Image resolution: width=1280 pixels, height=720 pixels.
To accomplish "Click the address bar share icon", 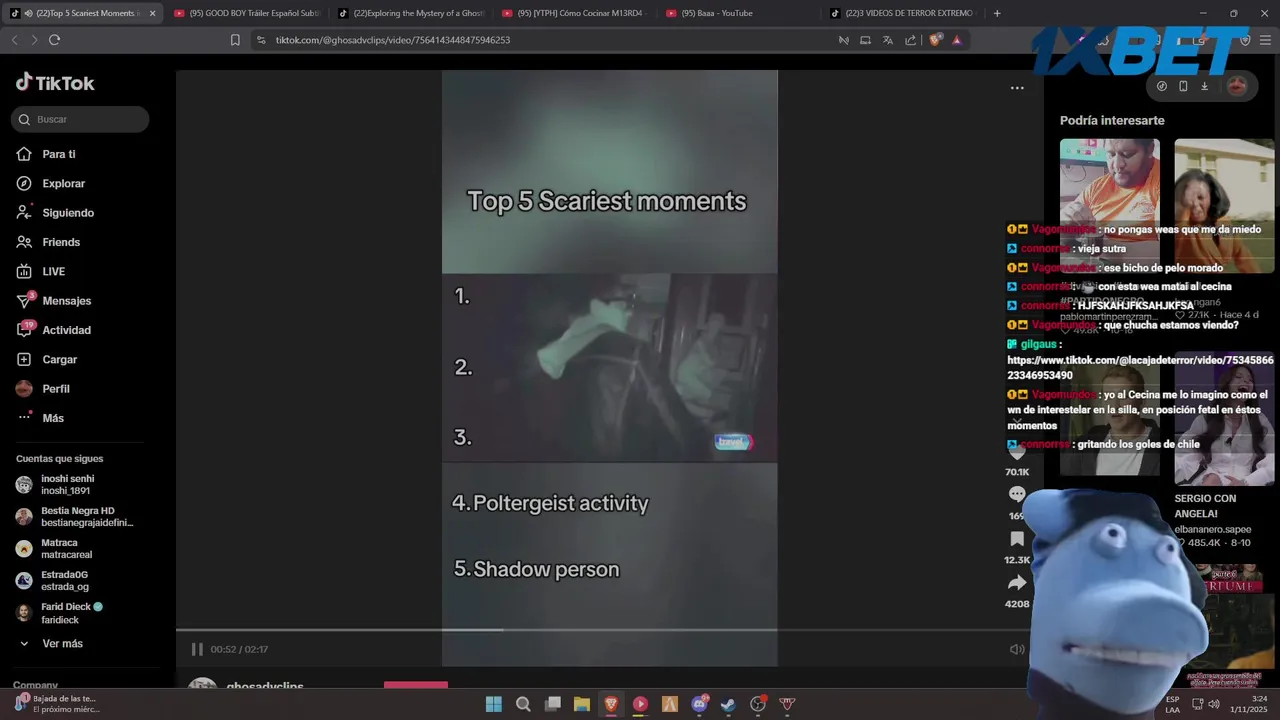I will pyautogui.click(x=910, y=40).
